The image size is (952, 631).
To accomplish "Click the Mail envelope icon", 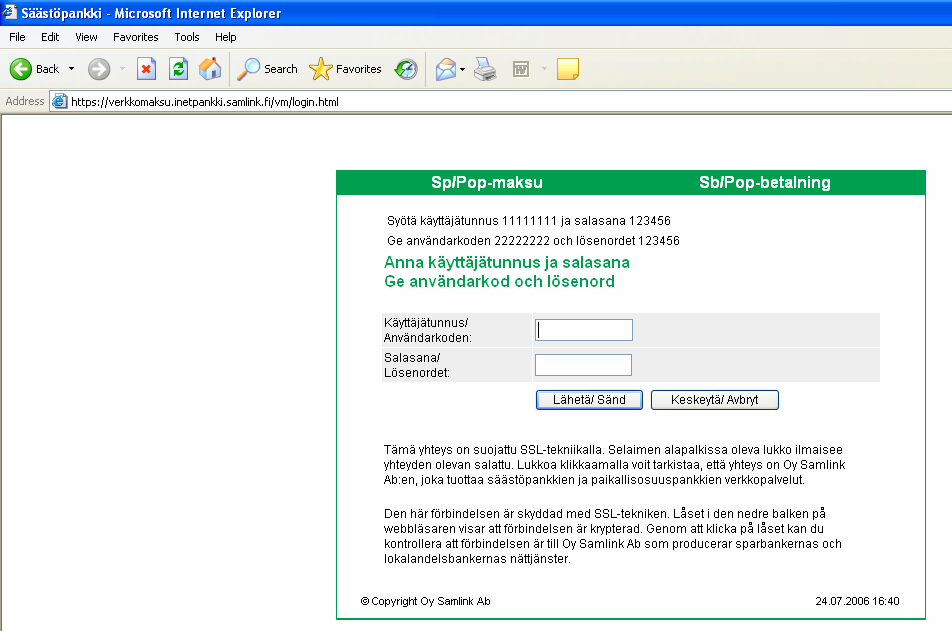I will click(x=446, y=69).
